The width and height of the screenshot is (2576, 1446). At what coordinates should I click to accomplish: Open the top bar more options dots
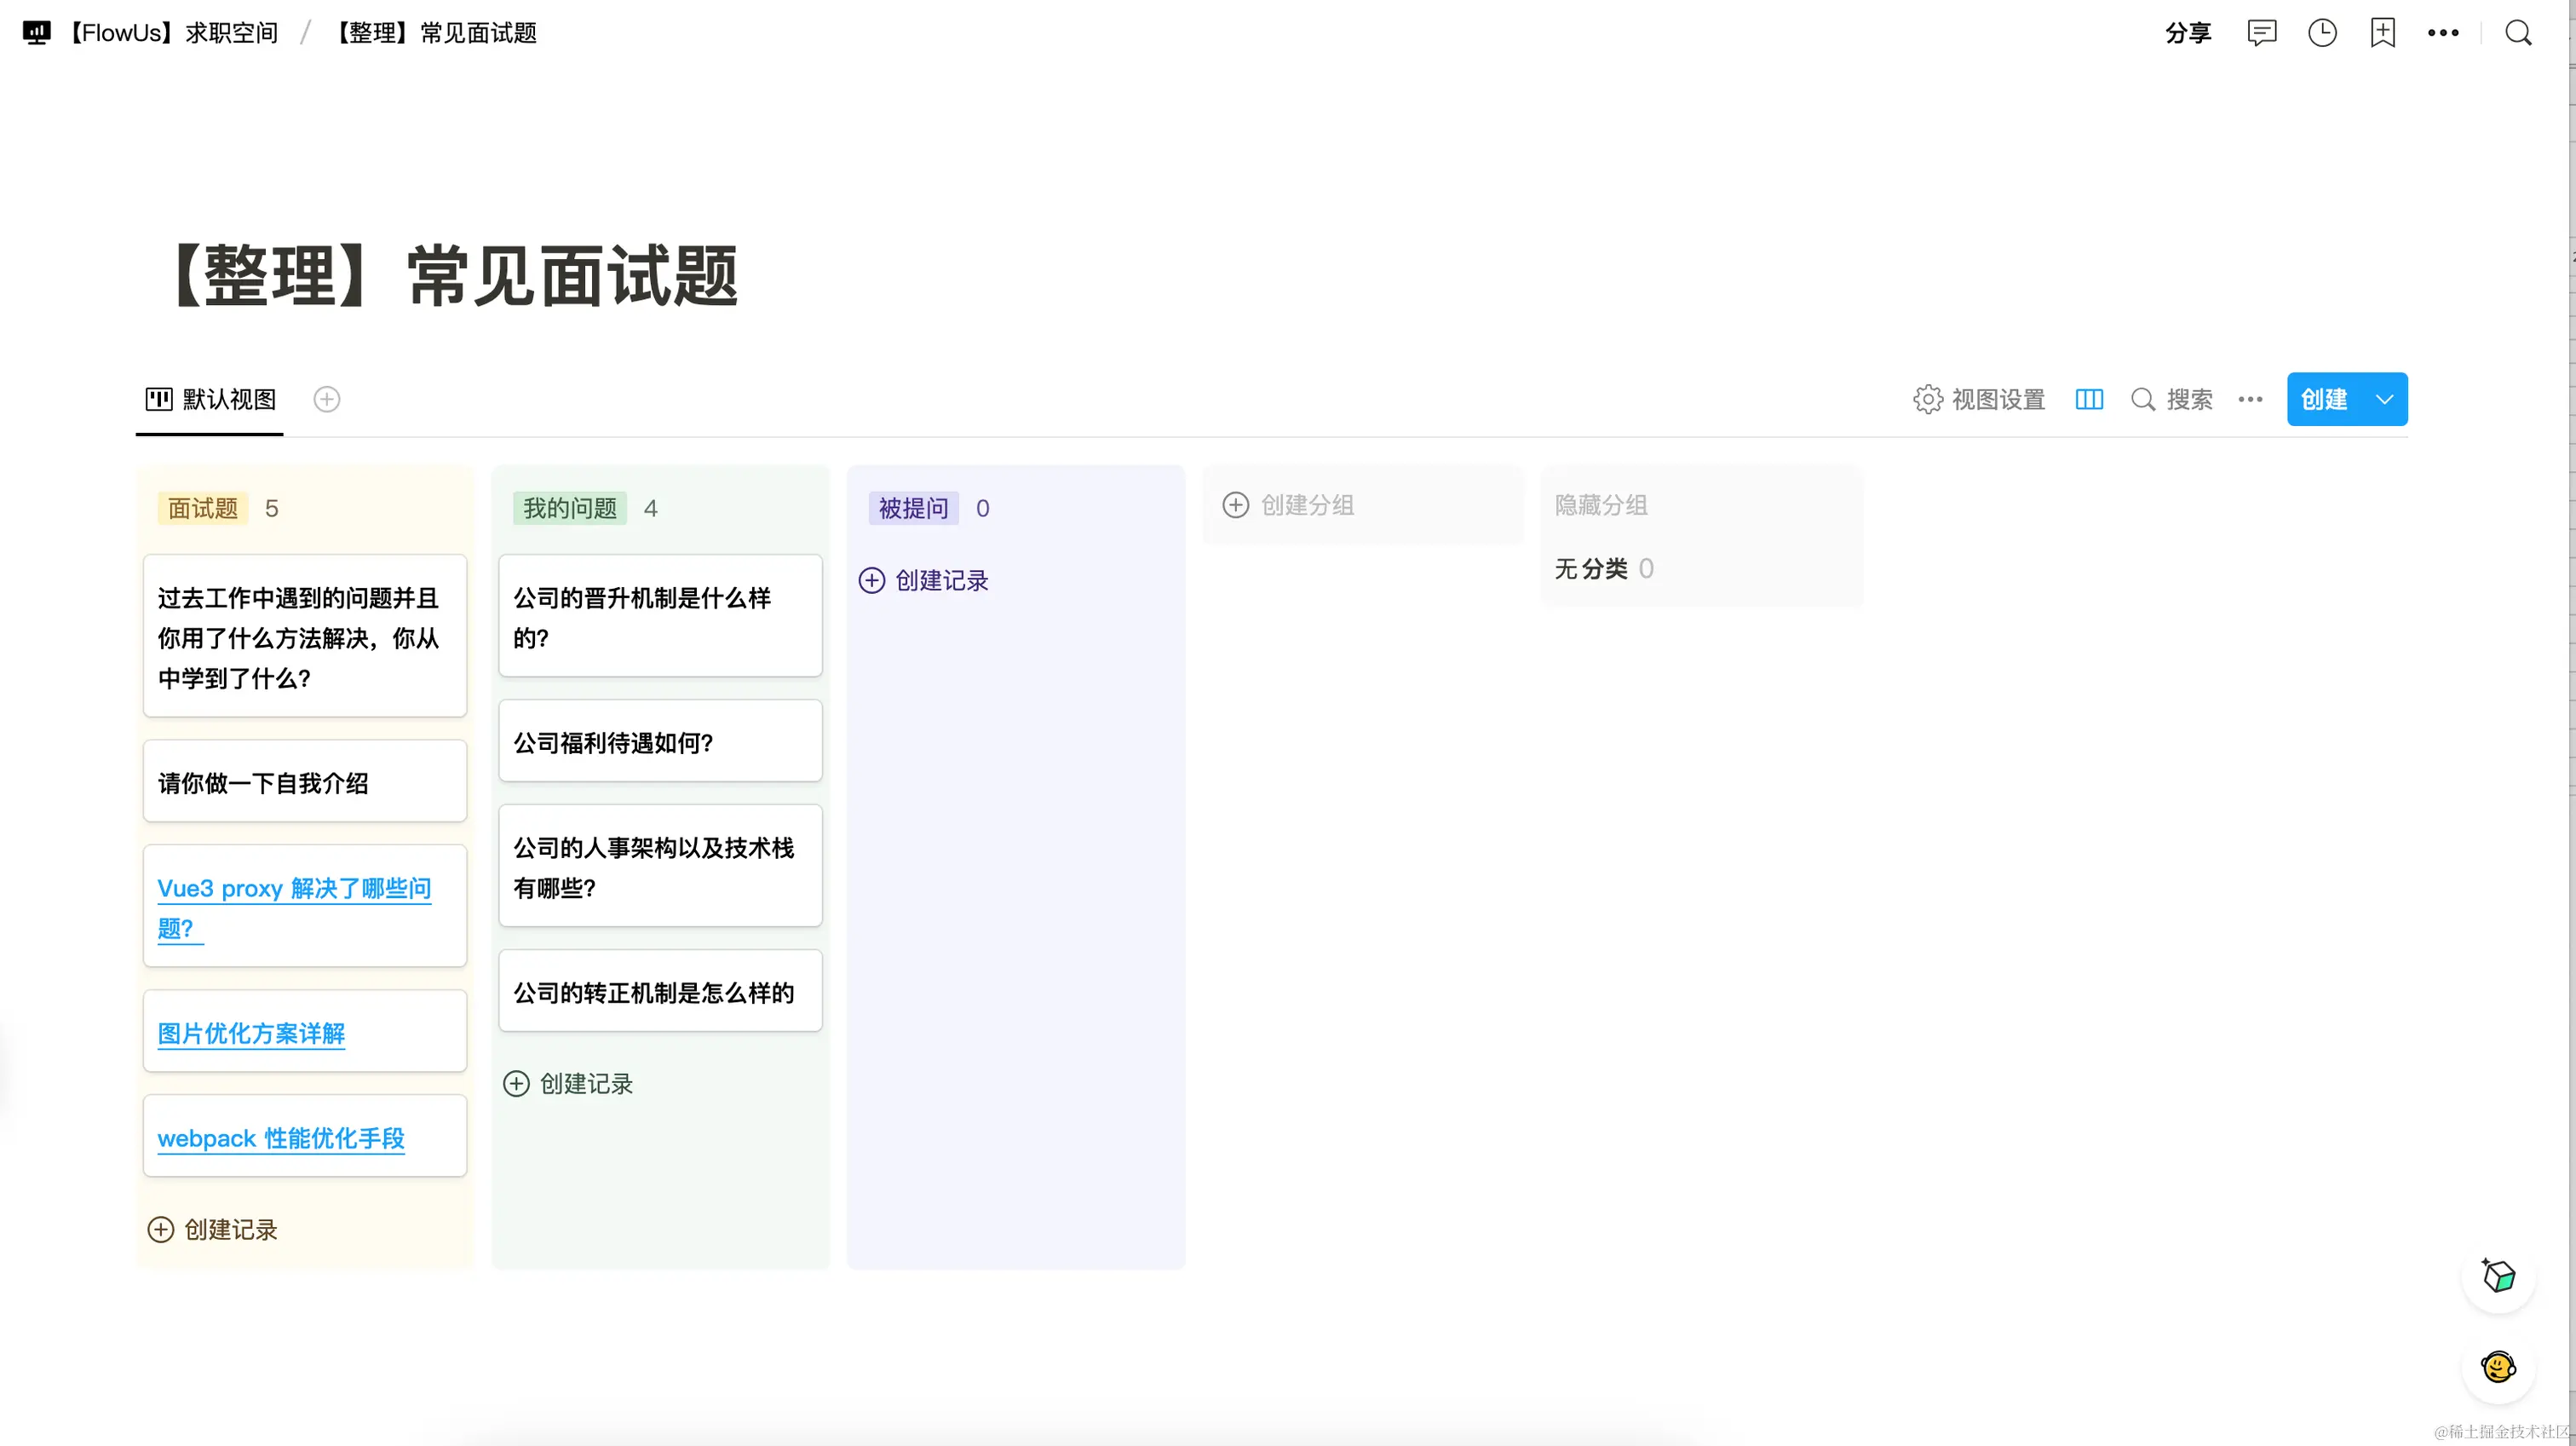click(2443, 33)
